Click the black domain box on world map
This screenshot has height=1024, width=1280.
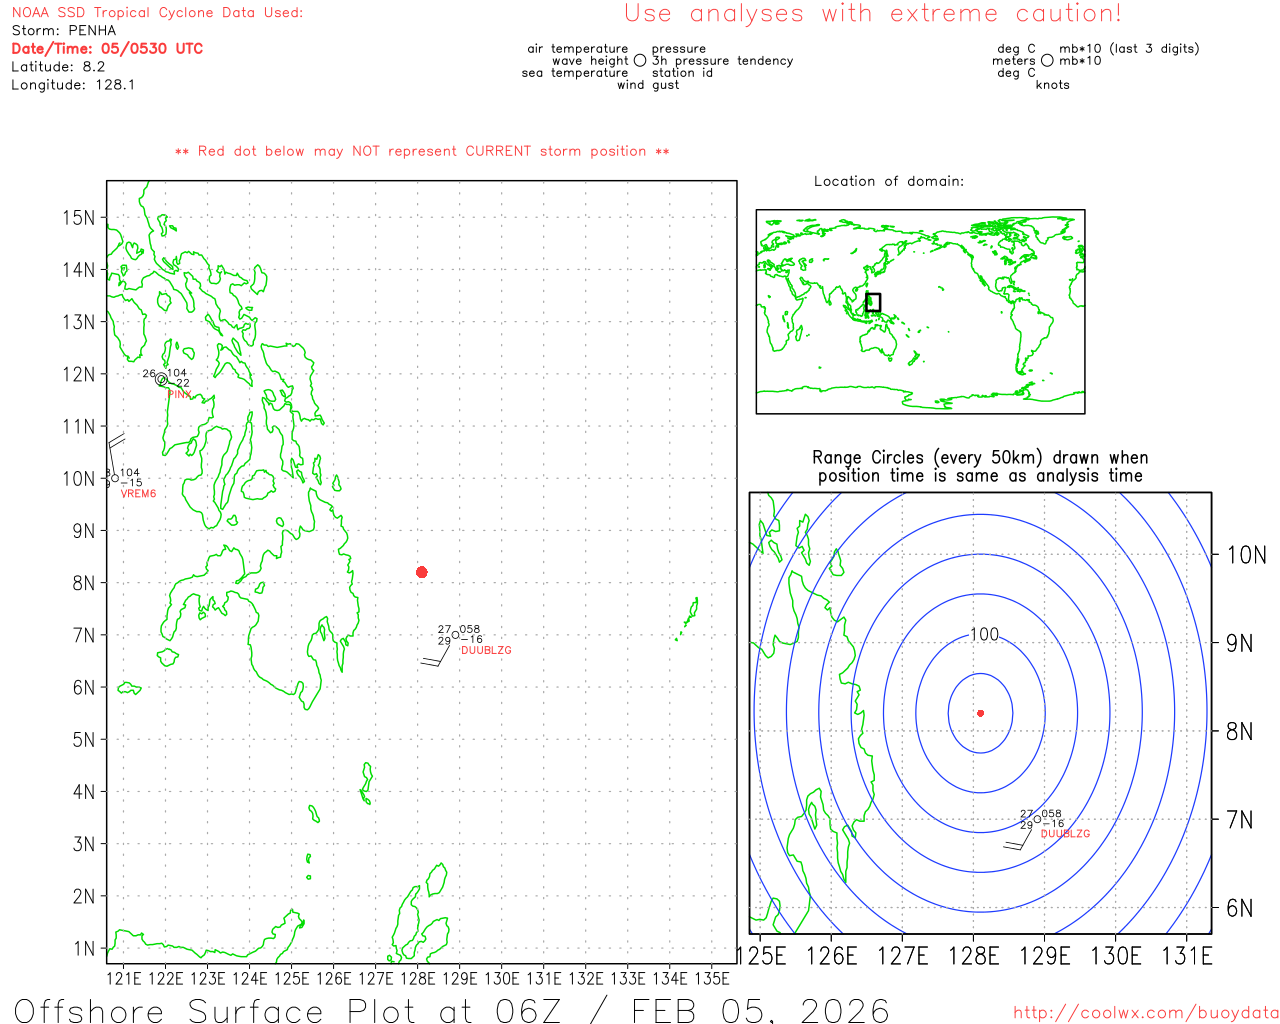(x=873, y=302)
